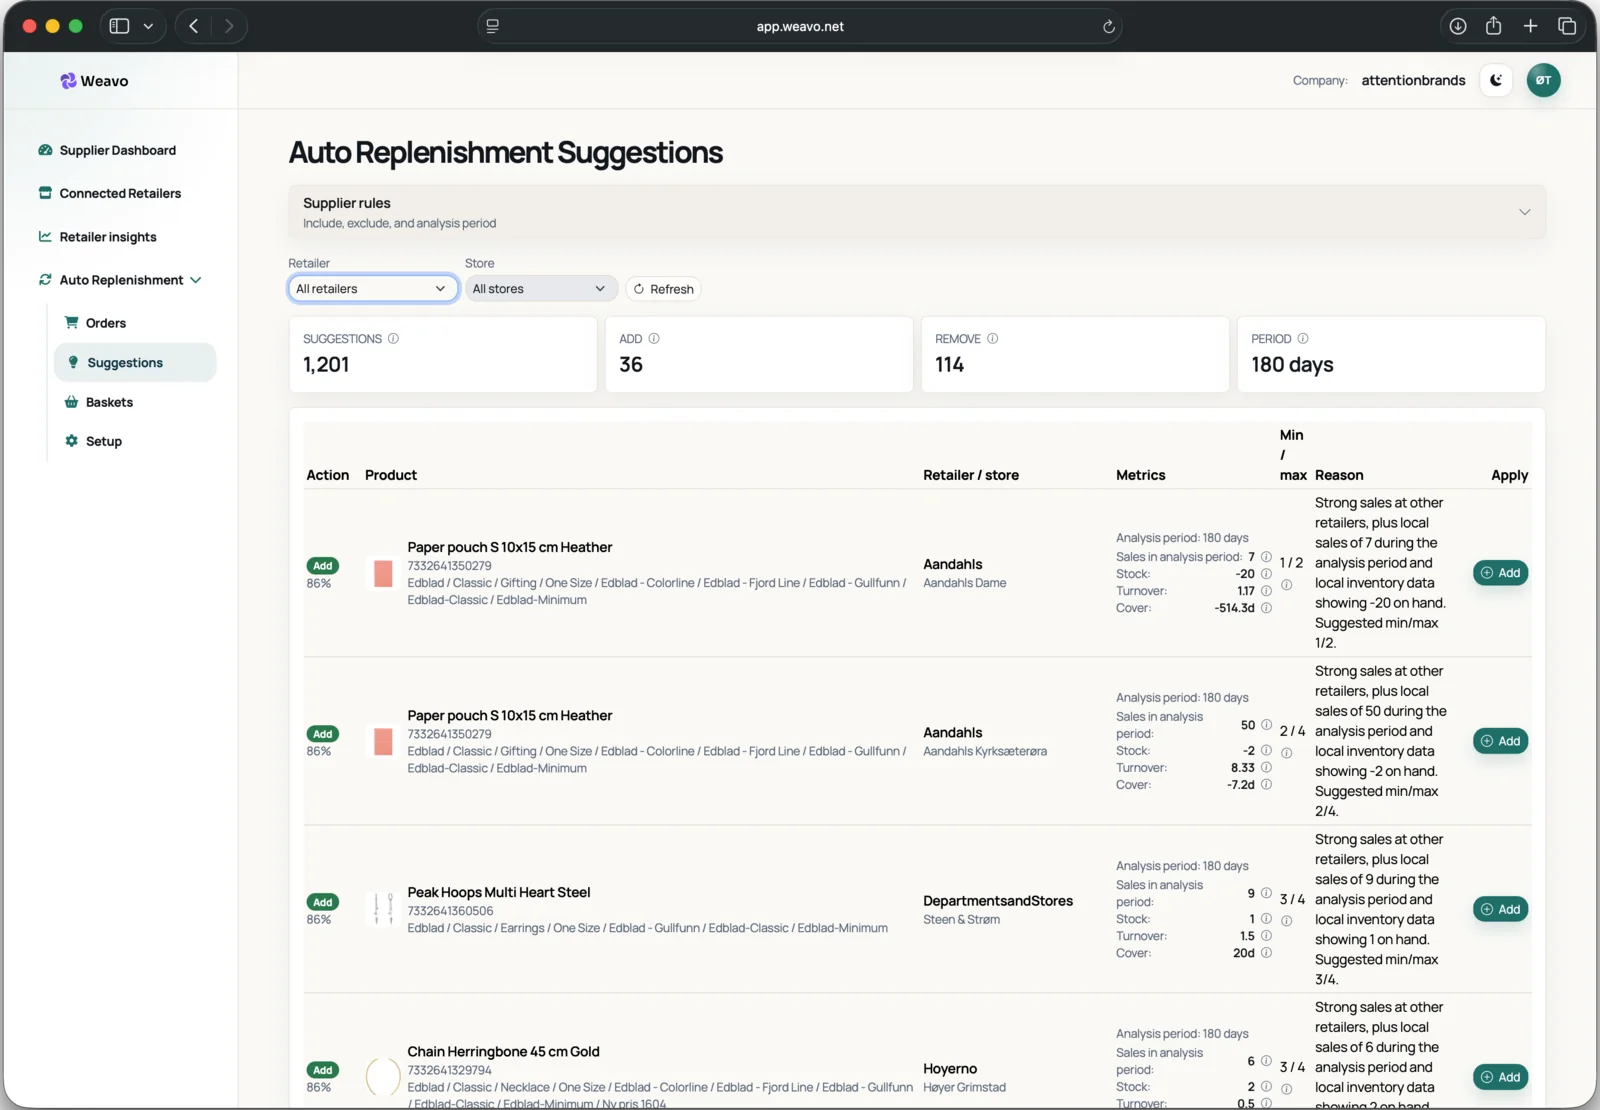The image size is (1600, 1110).
Task: Expand the Supplier rules panel
Action: tap(917, 212)
